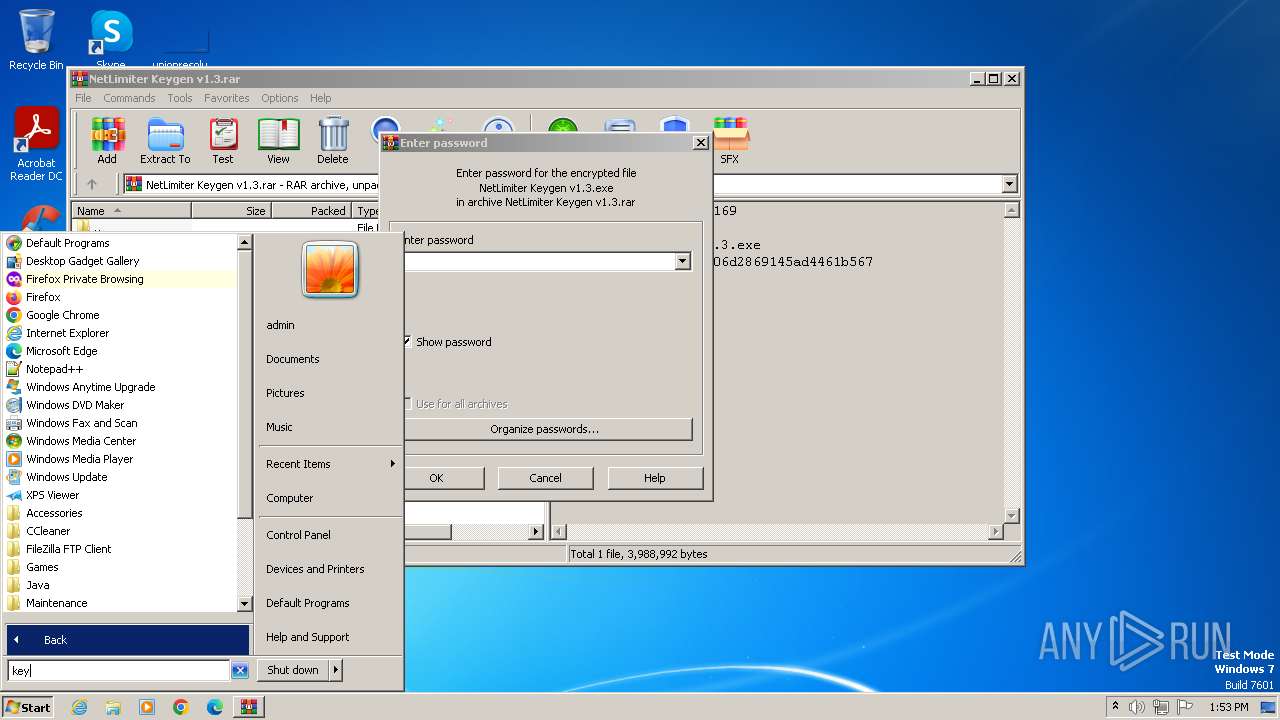Click the Packed column header in WinRAR

click(x=312, y=211)
